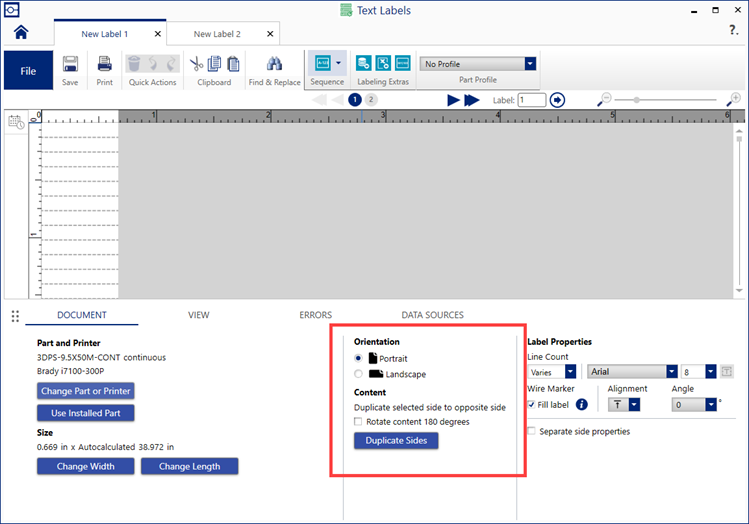Open the Part Profile dropdown
This screenshot has height=524, width=749.
pyautogui.click(x=530, y=64)
